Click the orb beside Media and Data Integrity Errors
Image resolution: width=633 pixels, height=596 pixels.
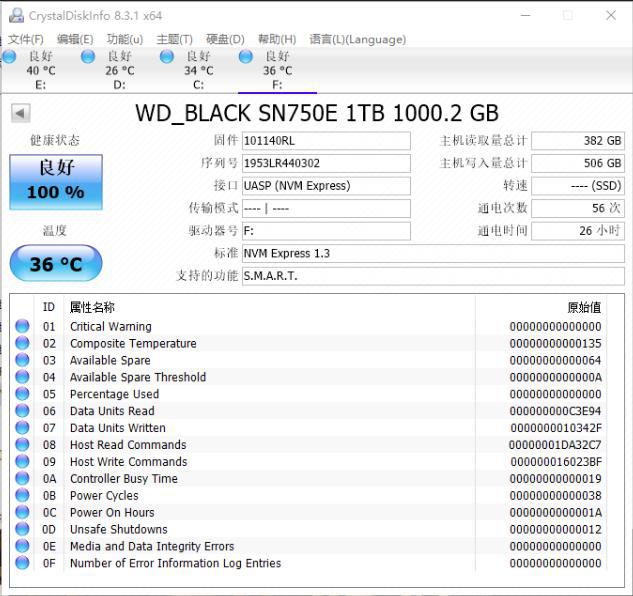coord(22,546)
